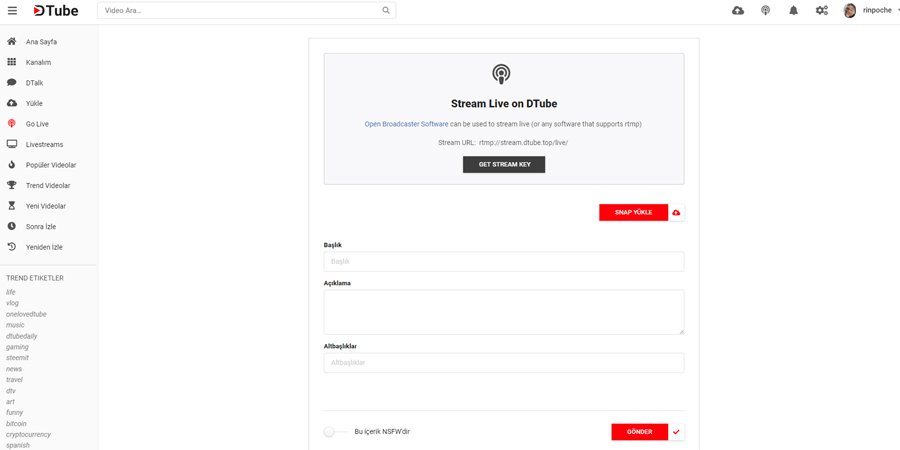Click the large podcast icon above Stream Live
The height and width of the screenshot is (450, 900).
tap(501, 74)
